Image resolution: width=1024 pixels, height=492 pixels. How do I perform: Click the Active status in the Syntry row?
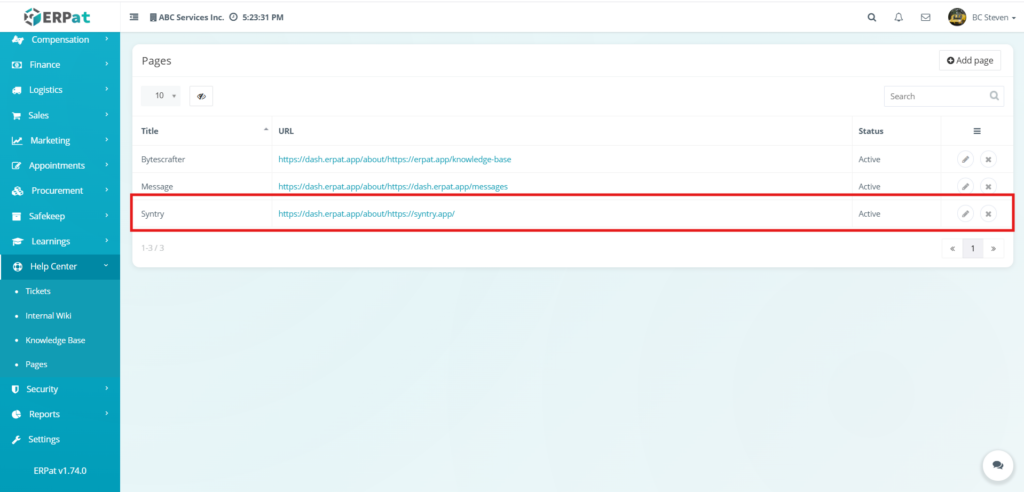tap(869, 214)
